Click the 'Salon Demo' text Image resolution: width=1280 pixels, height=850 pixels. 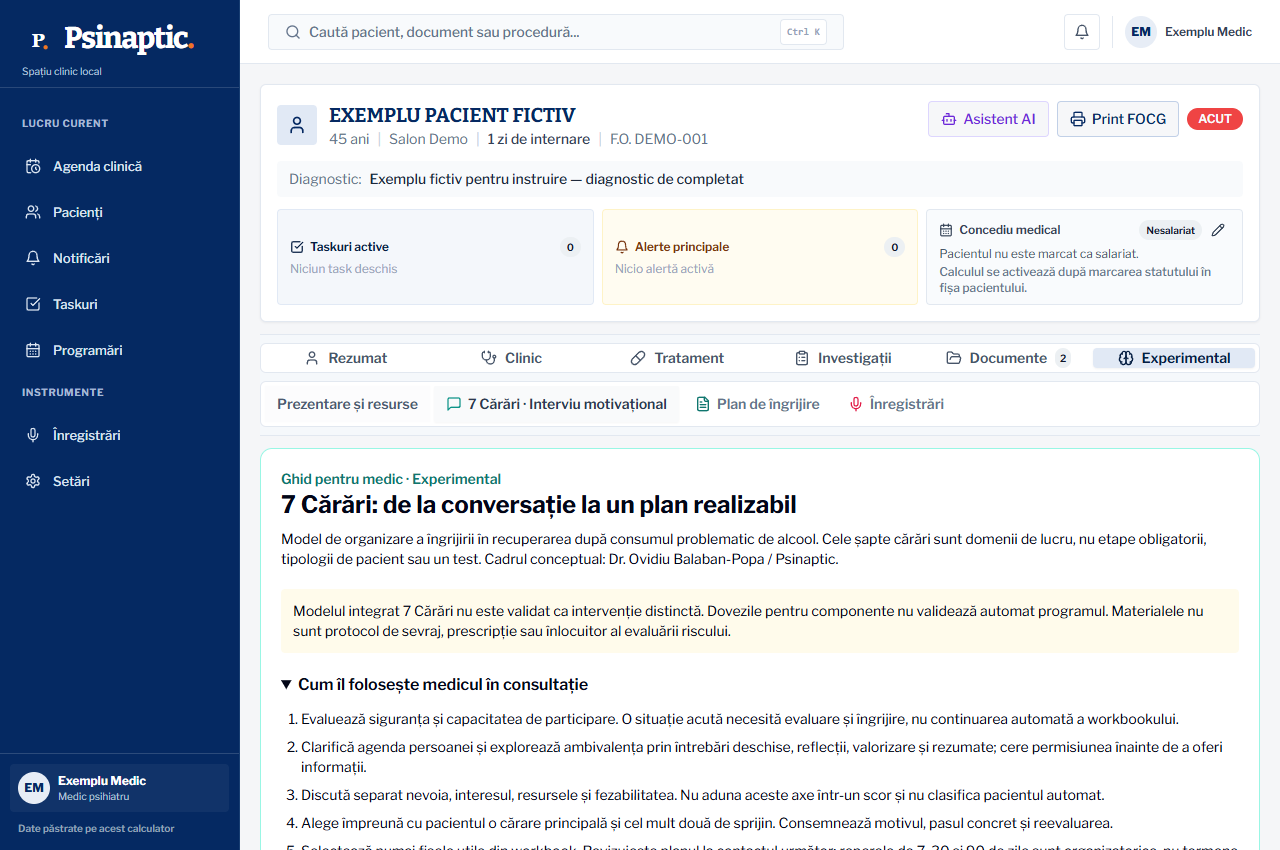click(x=428, y=139)
